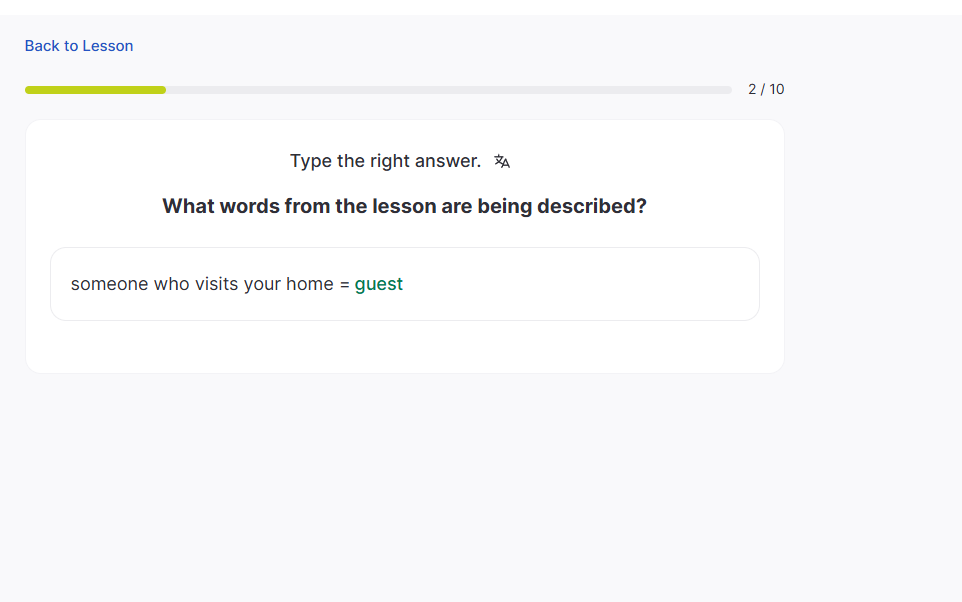This screenshot has width=962, height=602.
Task: Open the Back to Lesson link
Action: (79, 46)
